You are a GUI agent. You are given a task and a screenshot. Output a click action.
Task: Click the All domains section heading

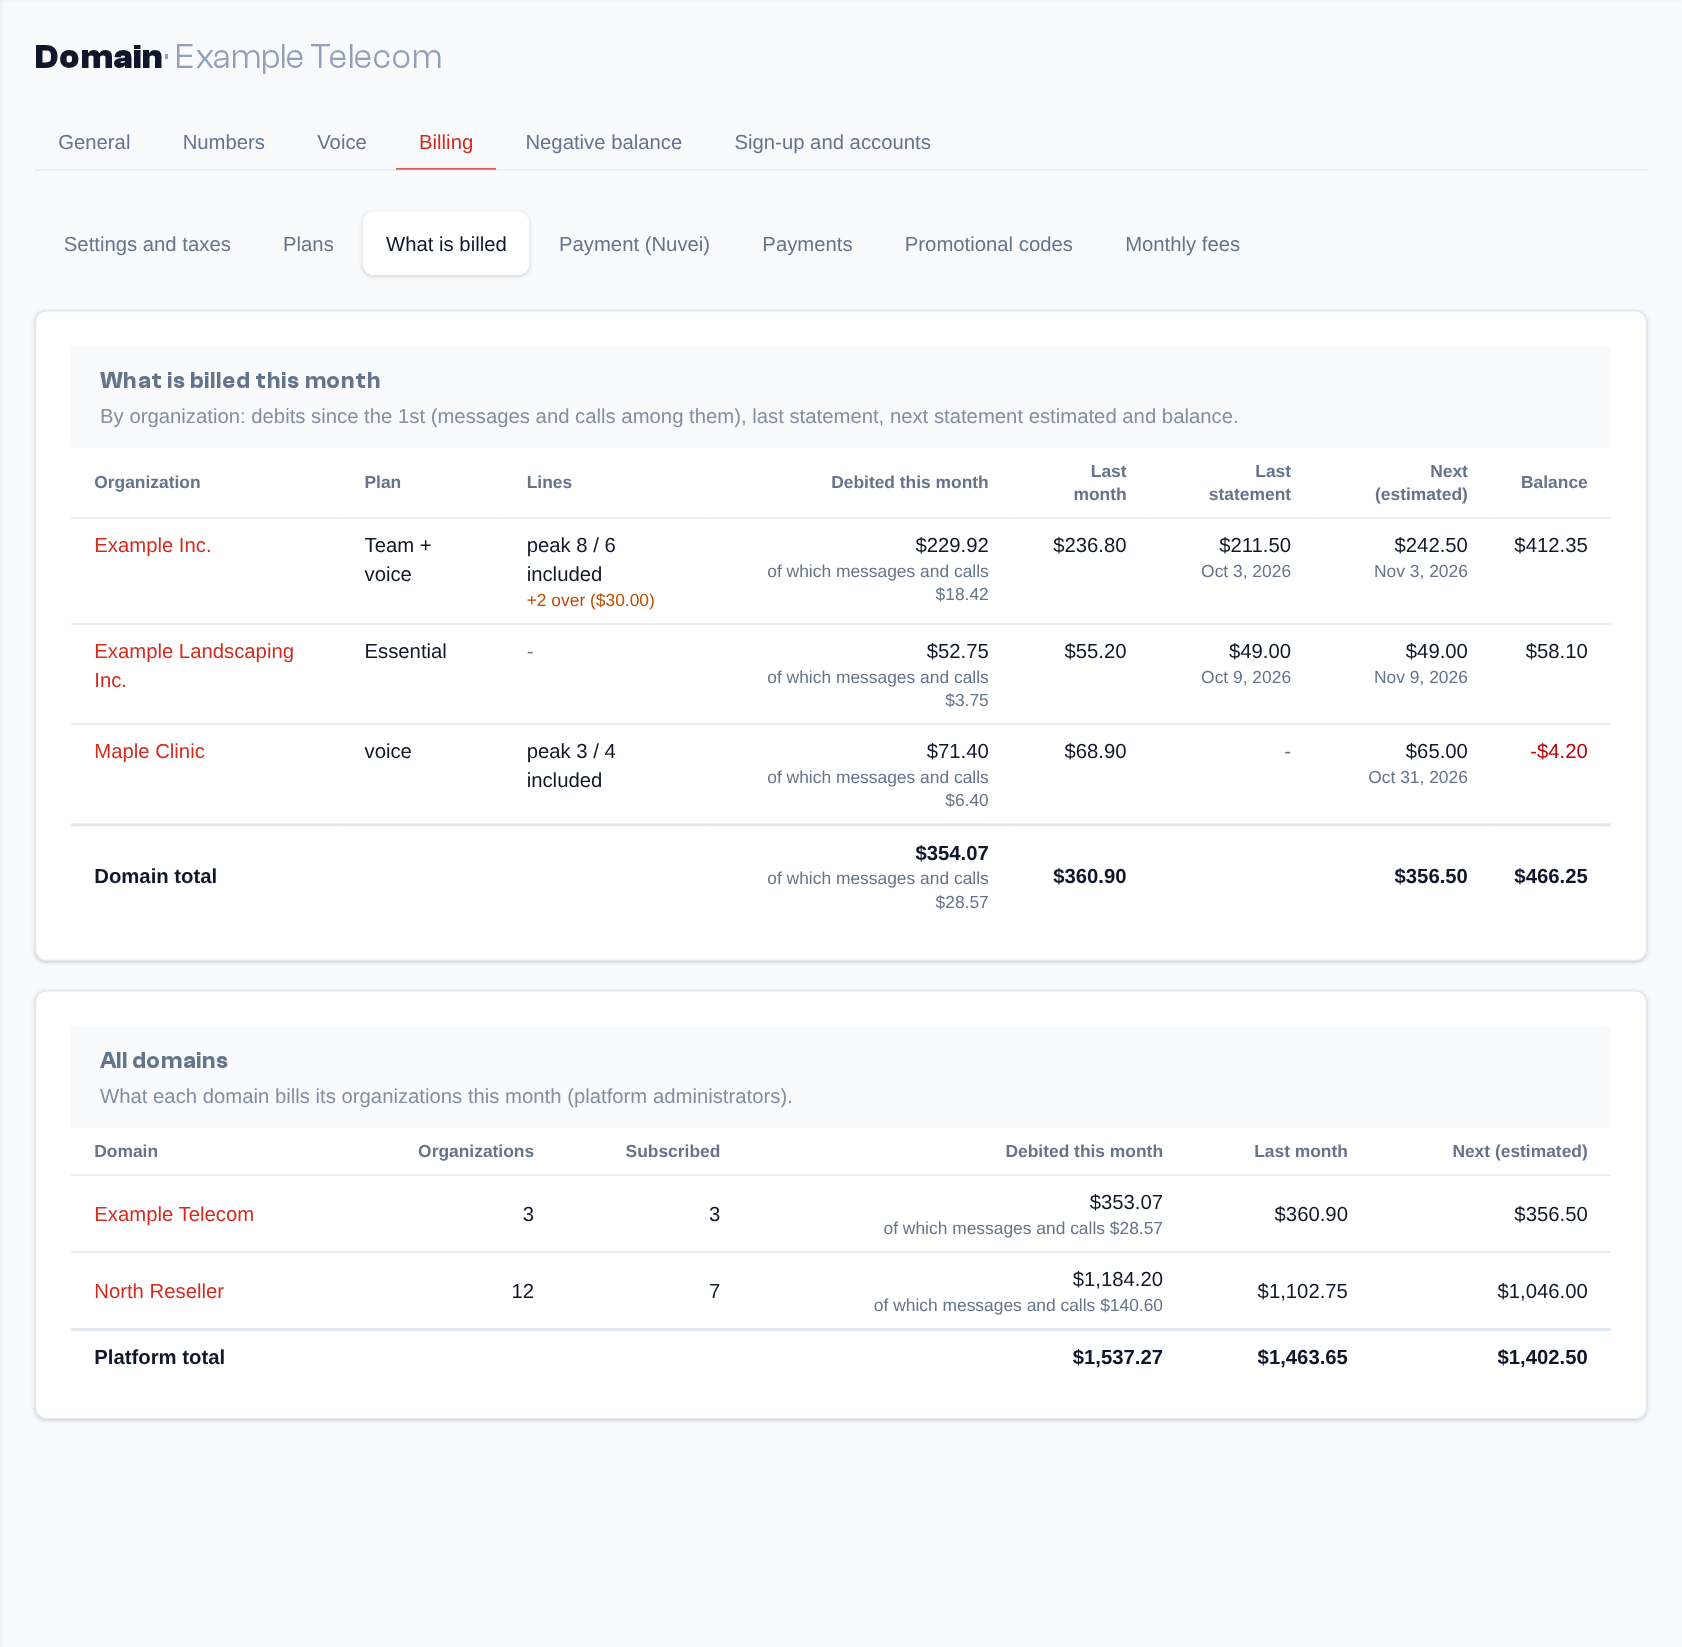164,1060
